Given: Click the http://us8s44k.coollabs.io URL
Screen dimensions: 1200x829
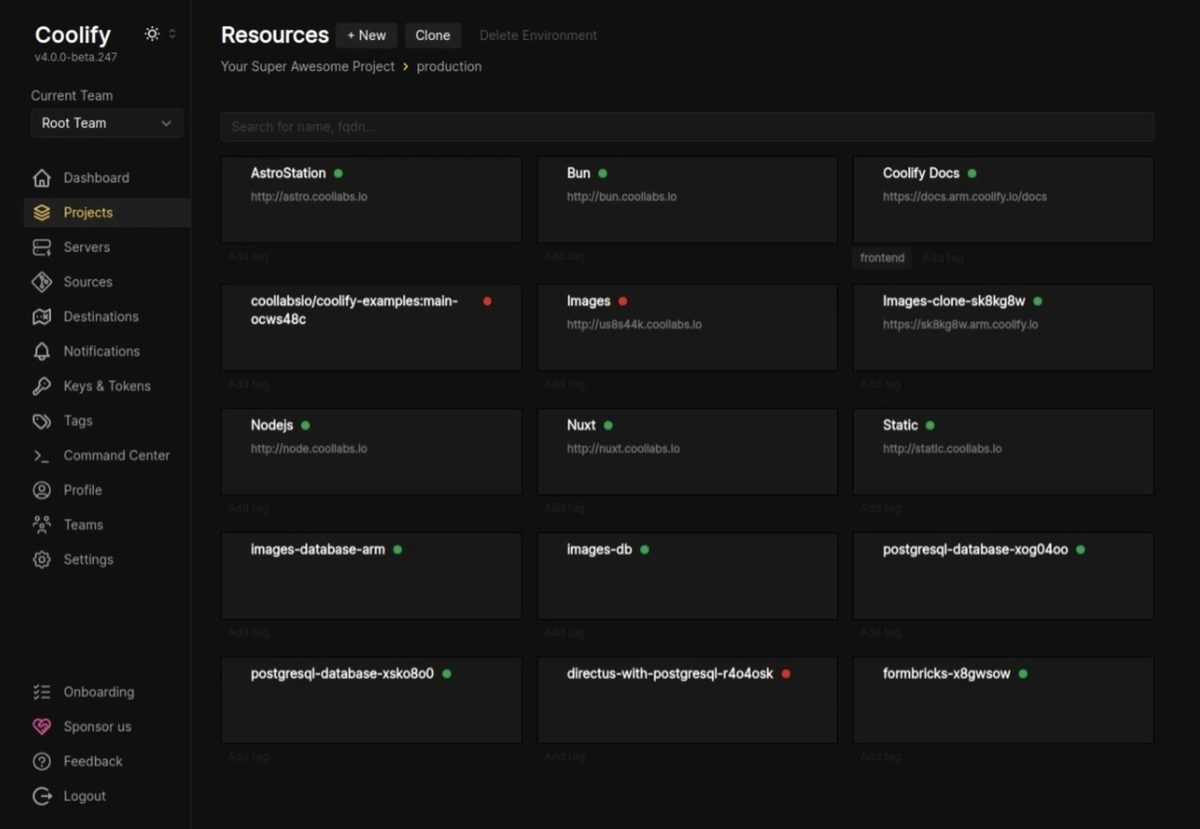Looking at the screenshot, I should point(634,325).
